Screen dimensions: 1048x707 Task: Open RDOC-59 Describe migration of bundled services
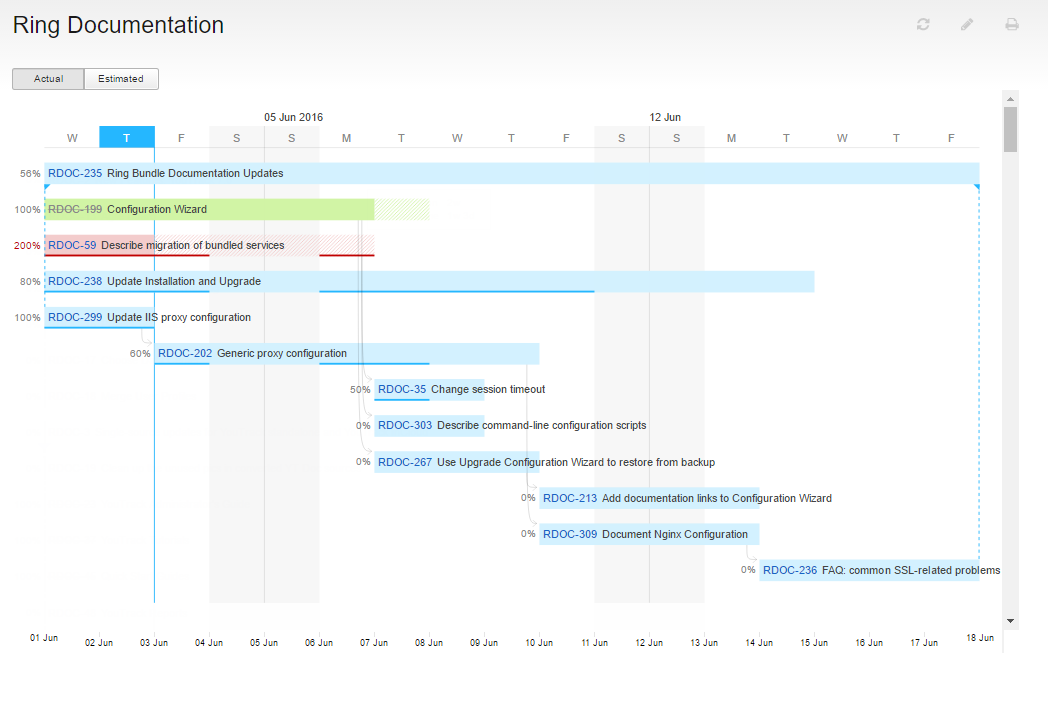tap(71, 245)
